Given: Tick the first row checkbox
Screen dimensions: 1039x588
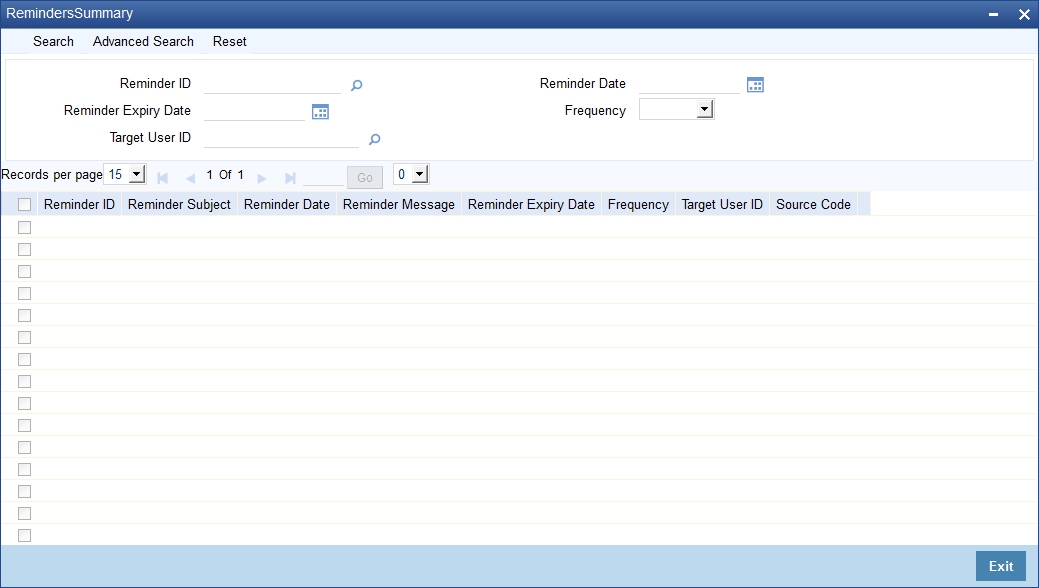Looking at the screenshot, I should tap(25, 227).
